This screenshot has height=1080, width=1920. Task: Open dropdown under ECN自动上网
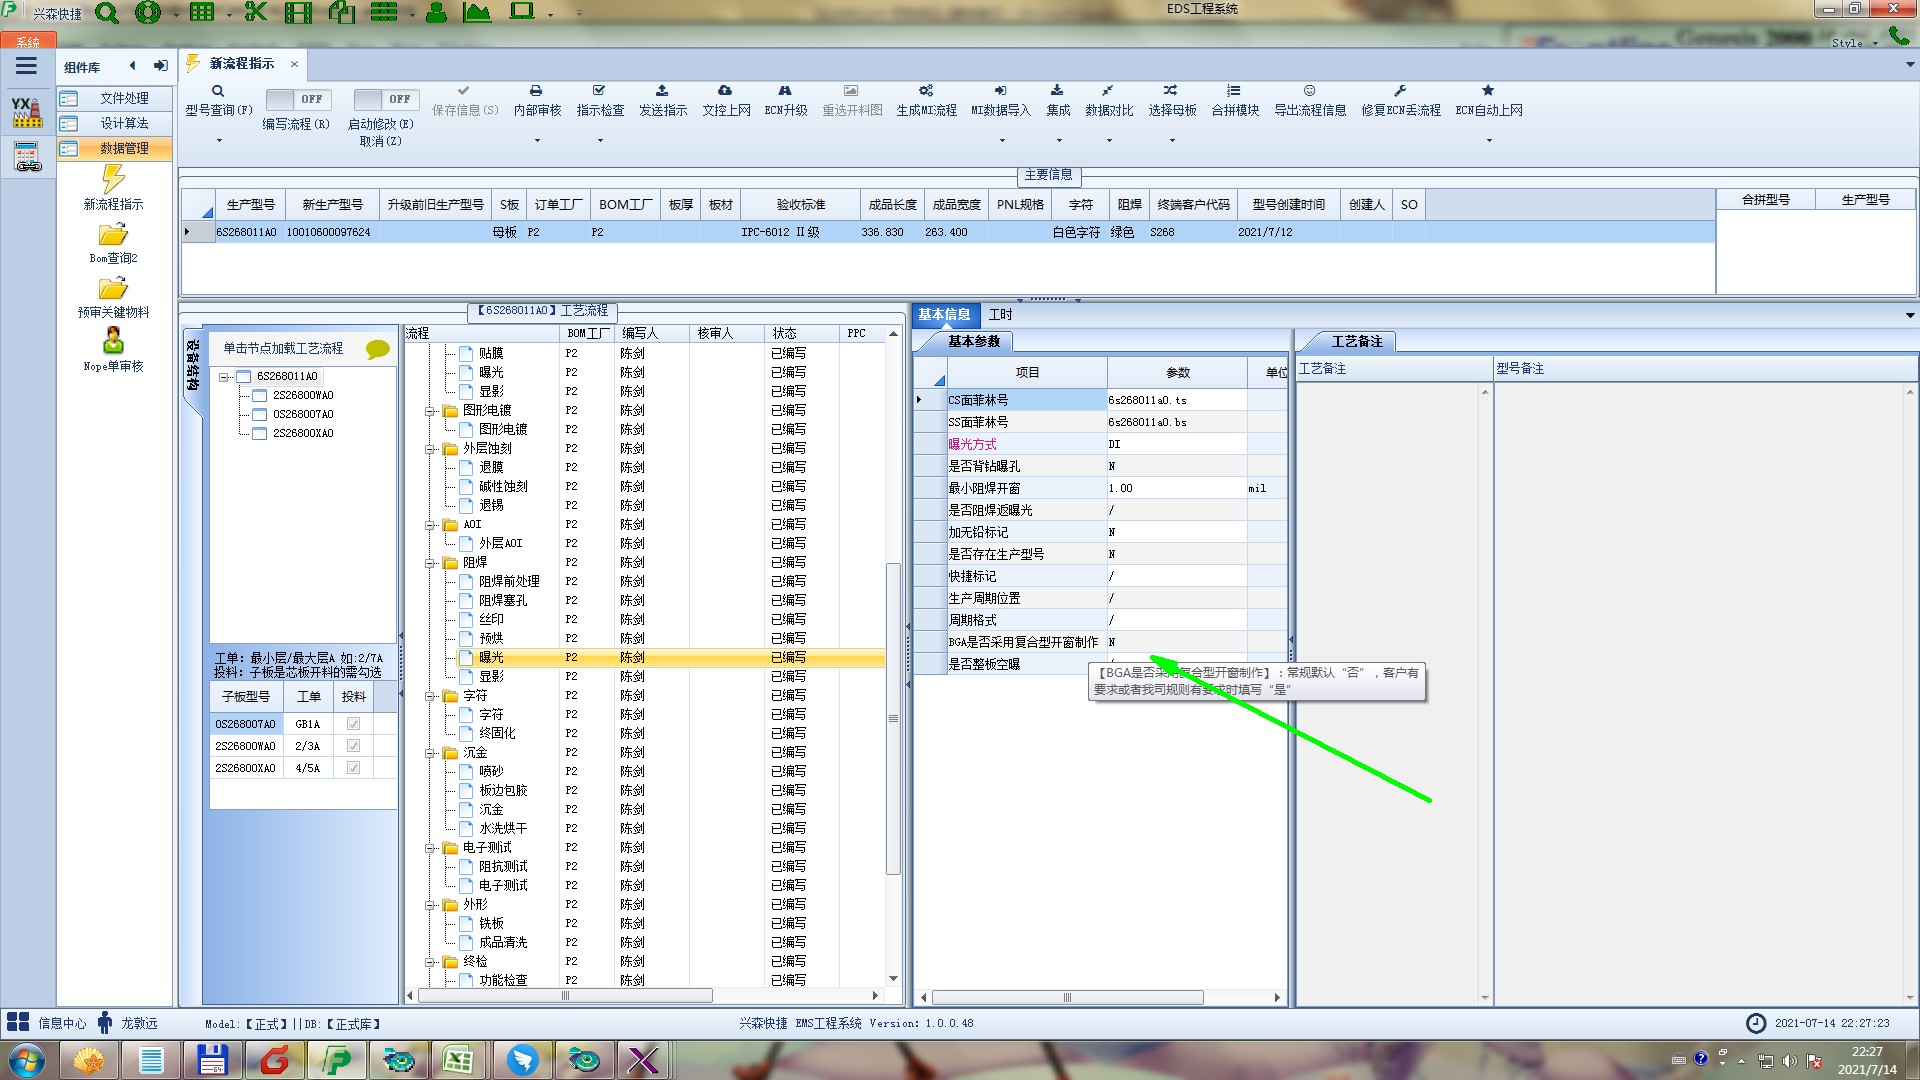(x=1489, y=141)
